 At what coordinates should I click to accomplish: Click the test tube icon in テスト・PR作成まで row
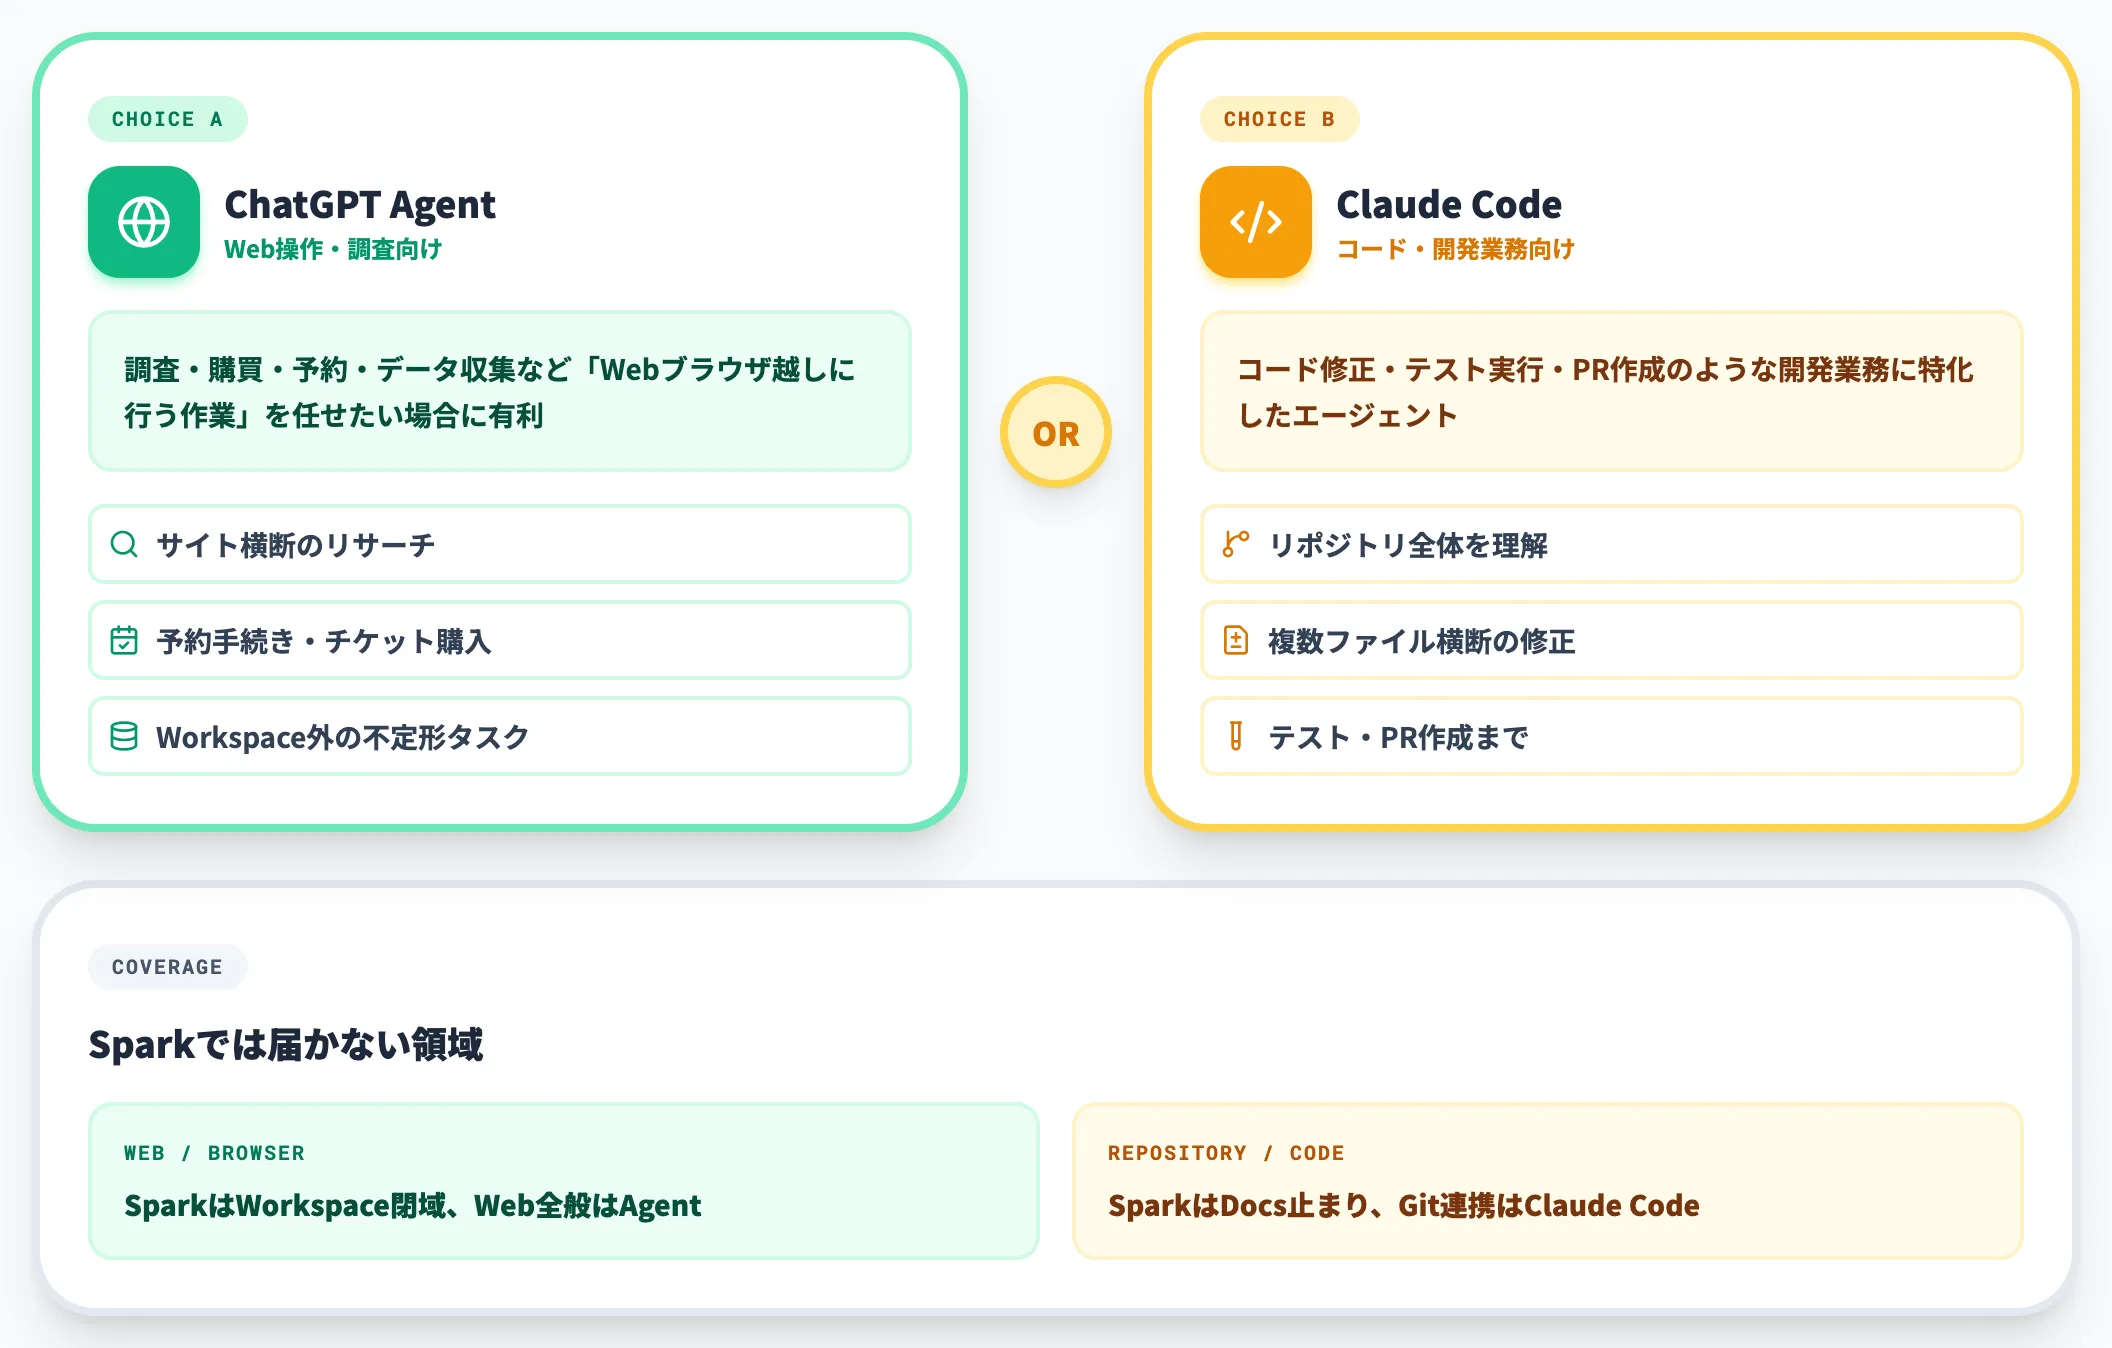point(1236,736)
